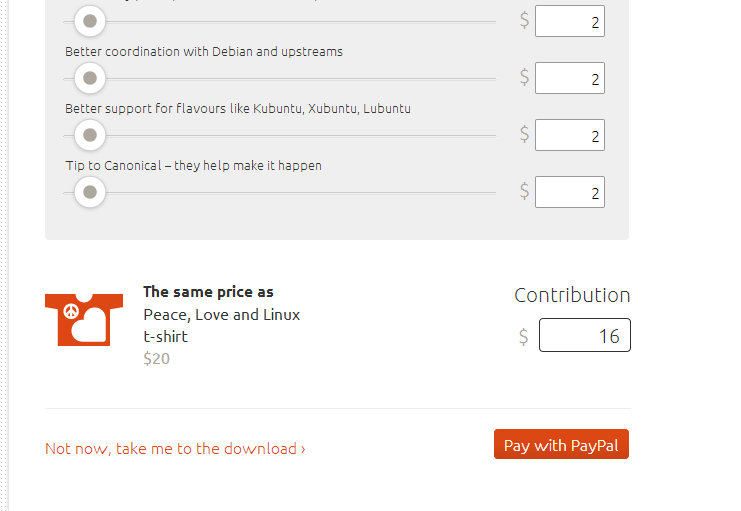Focus the Tip to Canonical amount box
Viewport: 741px width, 511px height.
pos(570,192)
